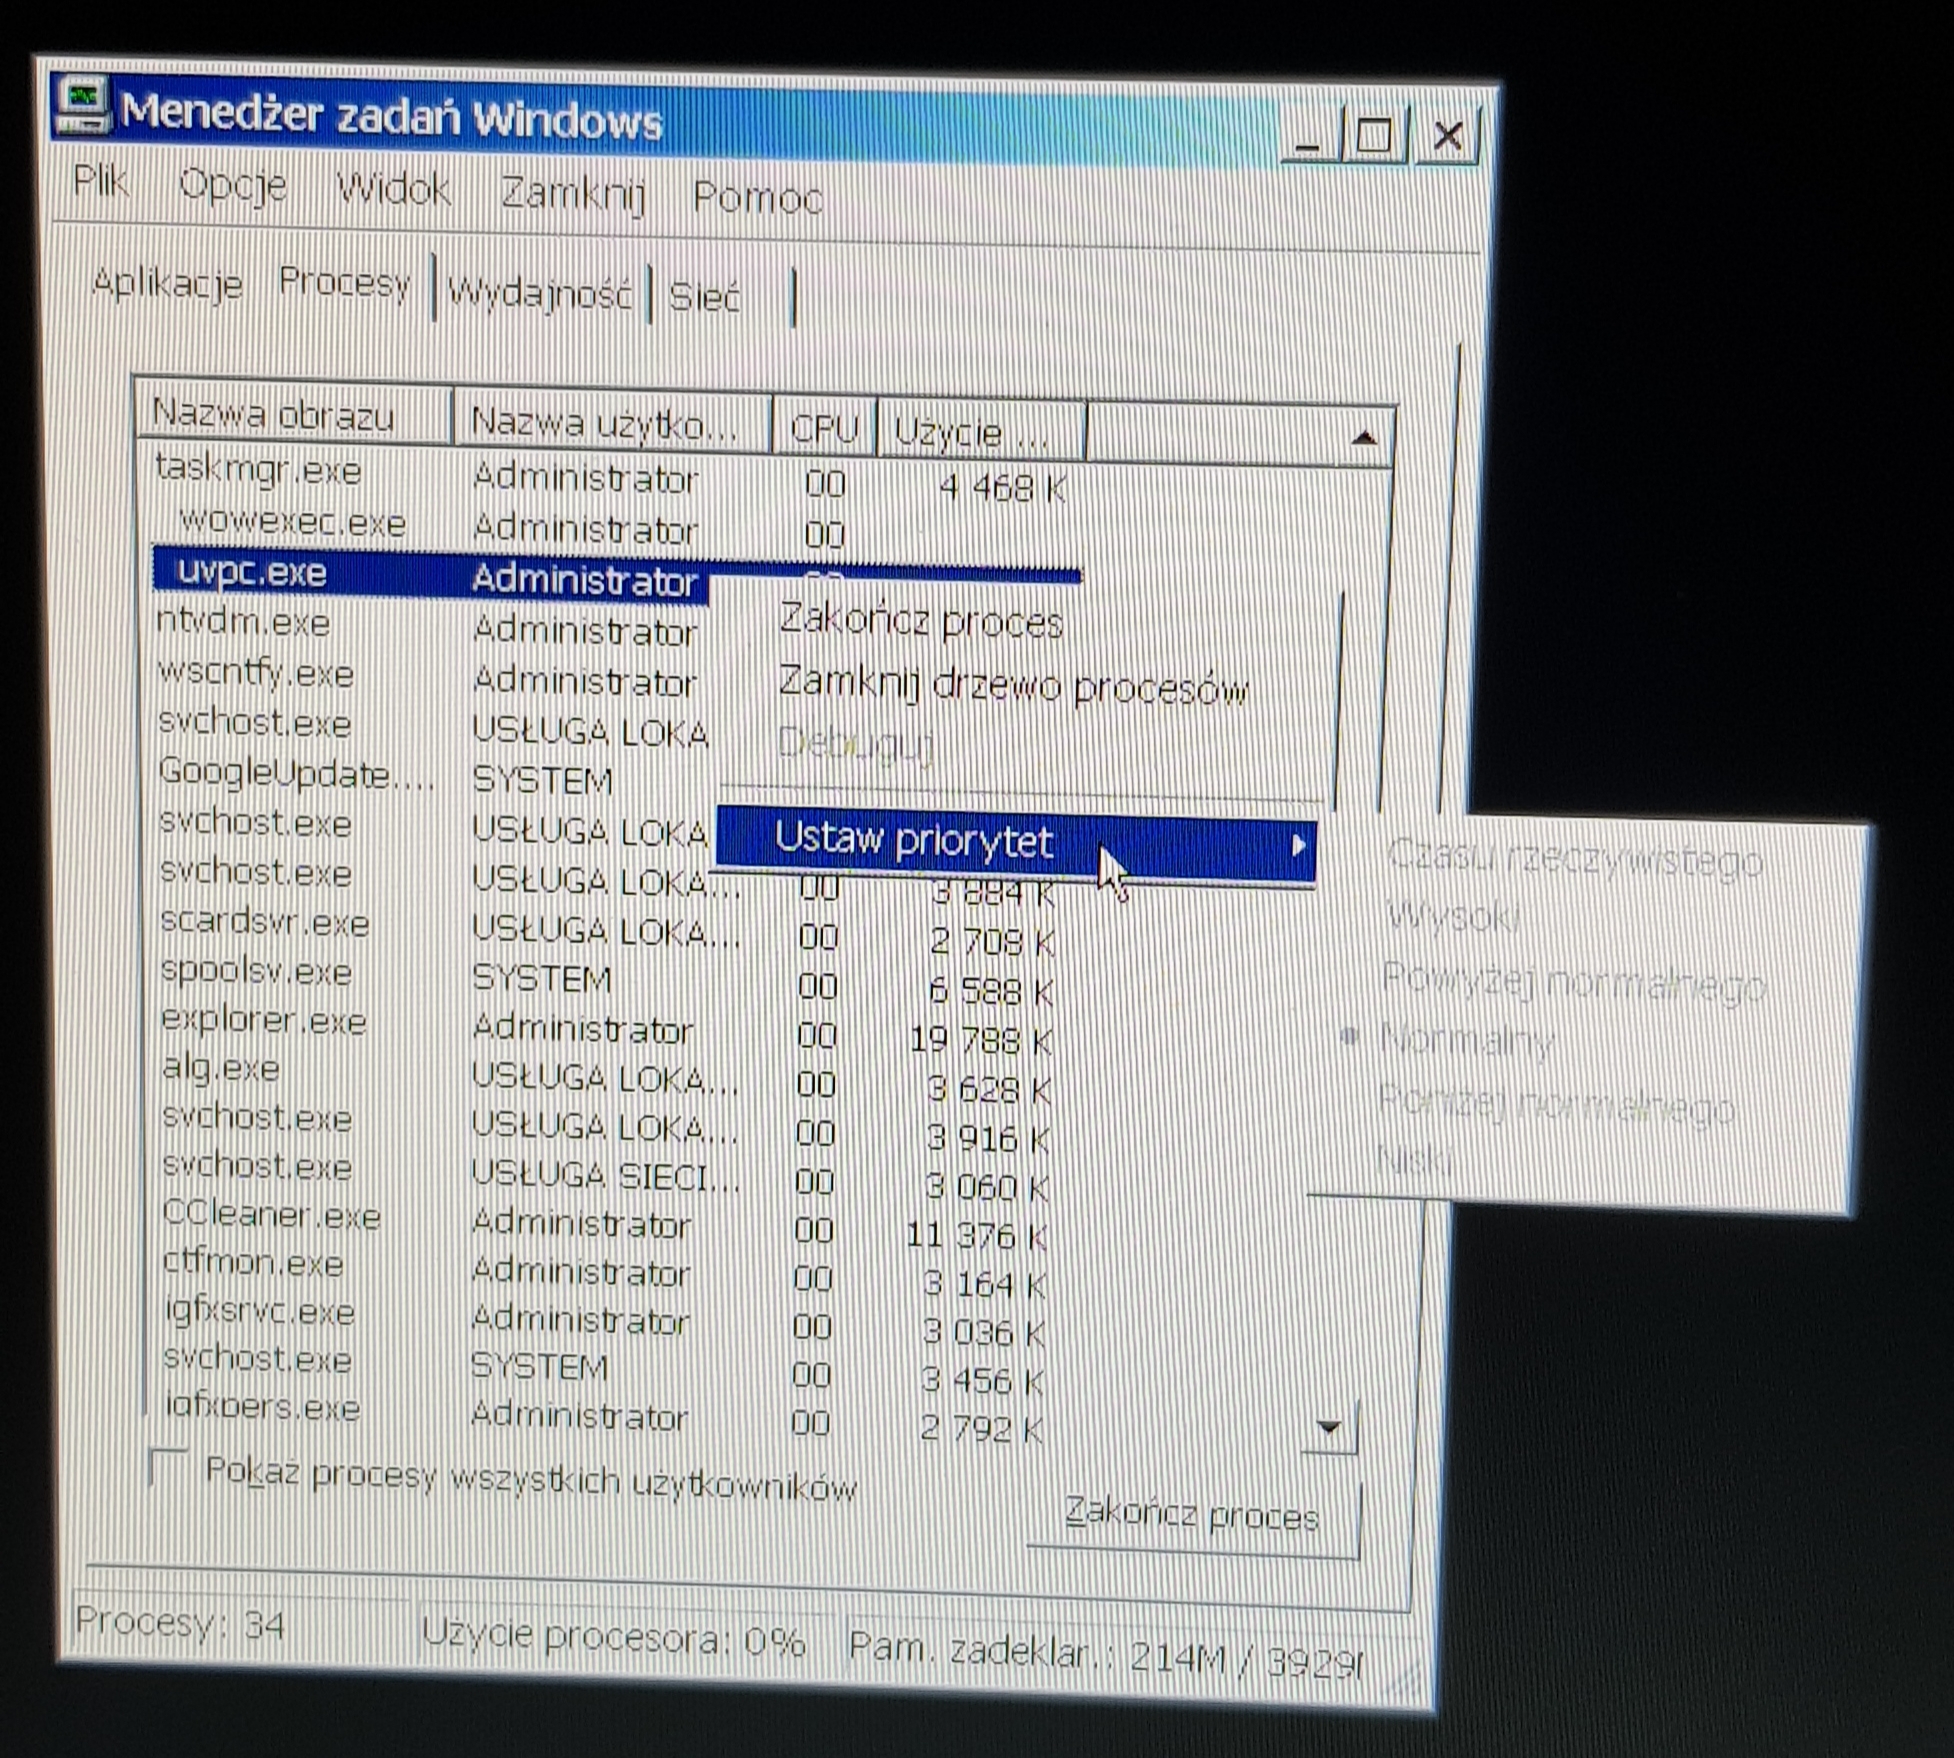Click the 4 468 K memory value
1954x1758 pixels.
pyautogui.click(x=1003, y=489)
